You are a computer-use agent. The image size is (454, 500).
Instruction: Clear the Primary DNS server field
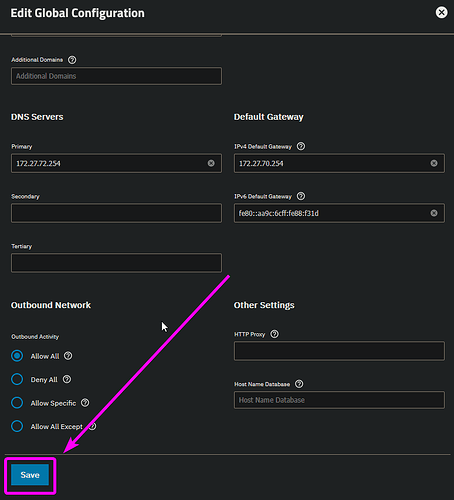[211, 163]
